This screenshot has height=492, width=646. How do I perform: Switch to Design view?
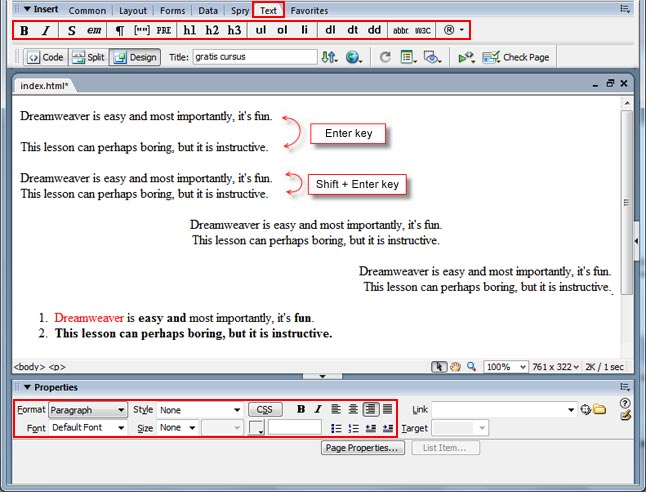pos(135,57)
